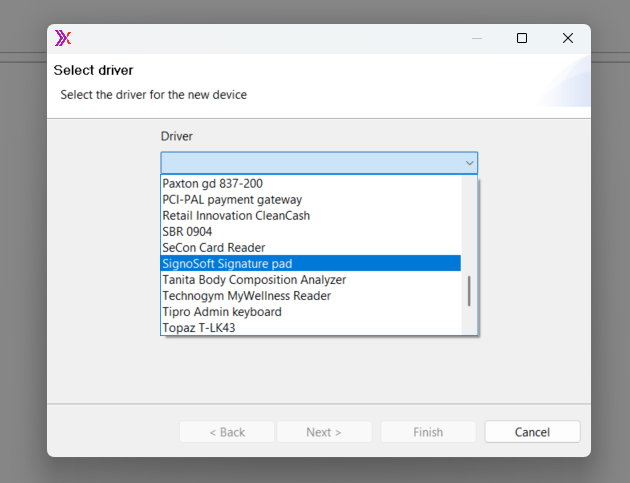Choose Technogym MyWellness Reader option
The width and height of the screenshot is (630, 483).
[x=246, y=296]
